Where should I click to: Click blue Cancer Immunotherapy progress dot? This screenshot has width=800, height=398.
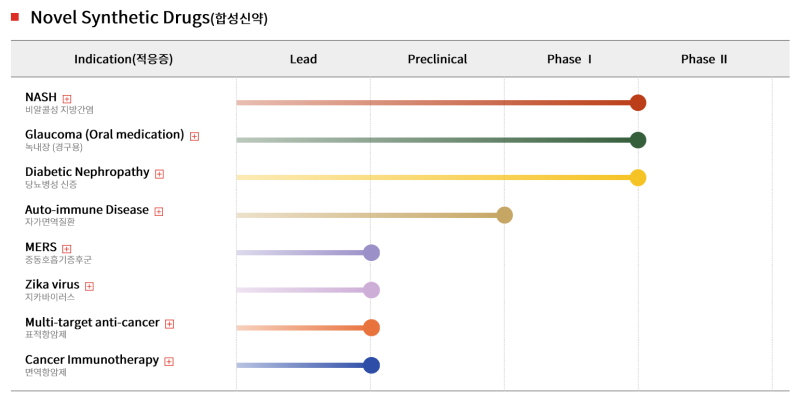[371, 365]
